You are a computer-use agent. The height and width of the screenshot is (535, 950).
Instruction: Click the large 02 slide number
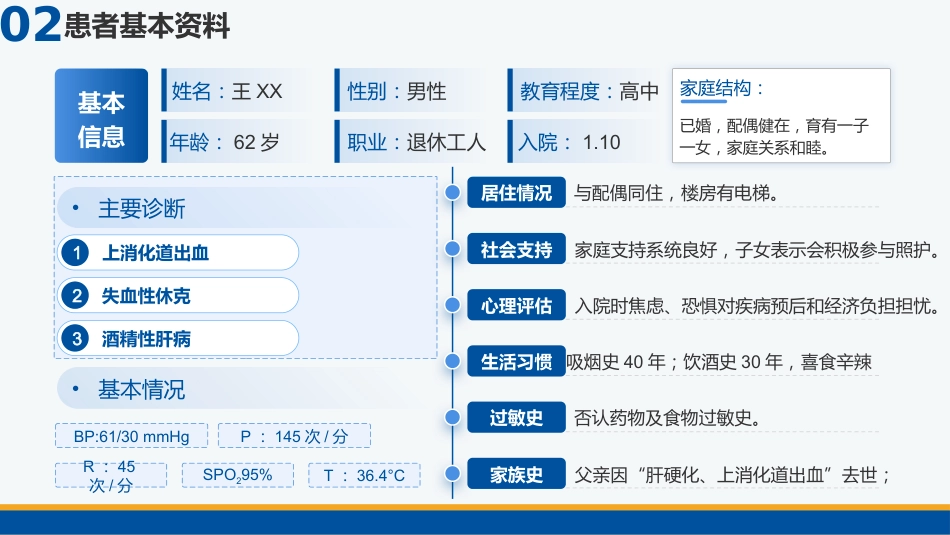click(x=30, y=24)
